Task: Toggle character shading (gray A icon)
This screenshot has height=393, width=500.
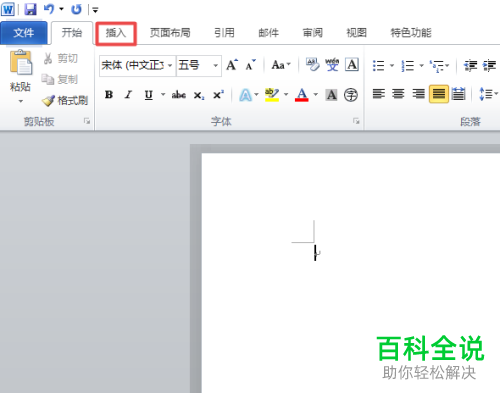Action: pyautogui.click(x=331, y=95)
